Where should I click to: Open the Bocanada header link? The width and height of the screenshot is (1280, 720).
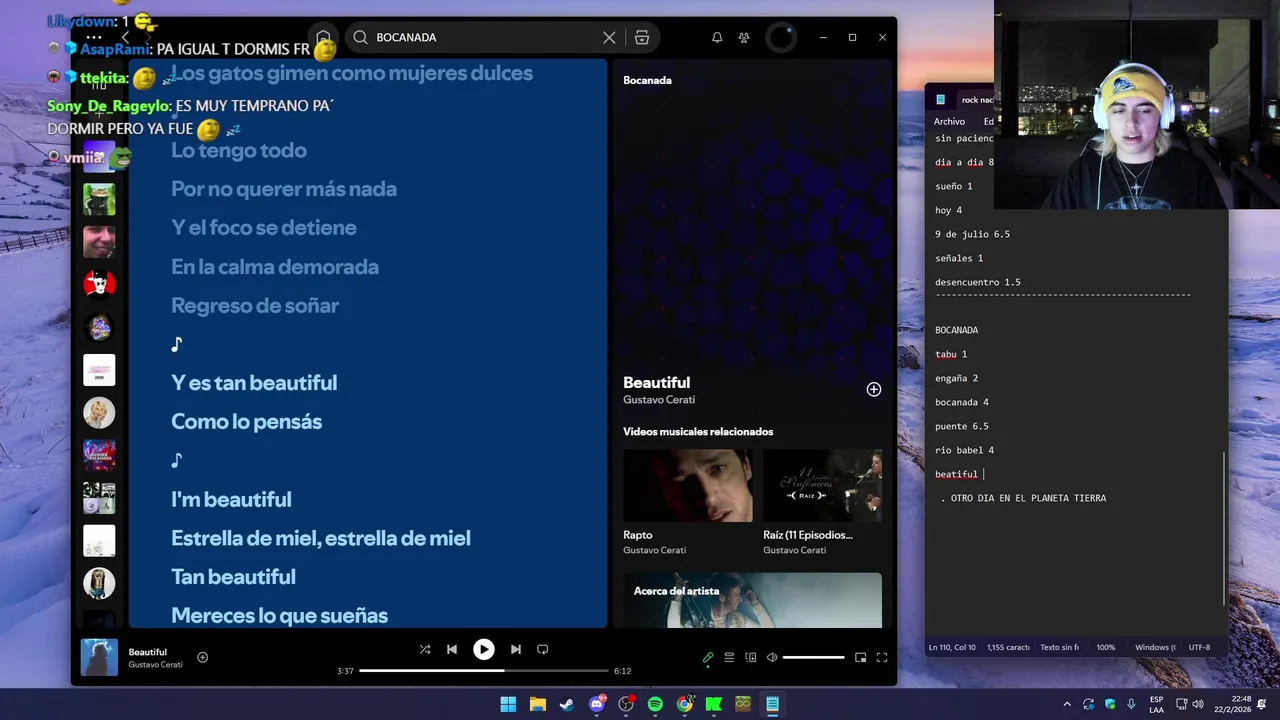[x=647, y=80]
